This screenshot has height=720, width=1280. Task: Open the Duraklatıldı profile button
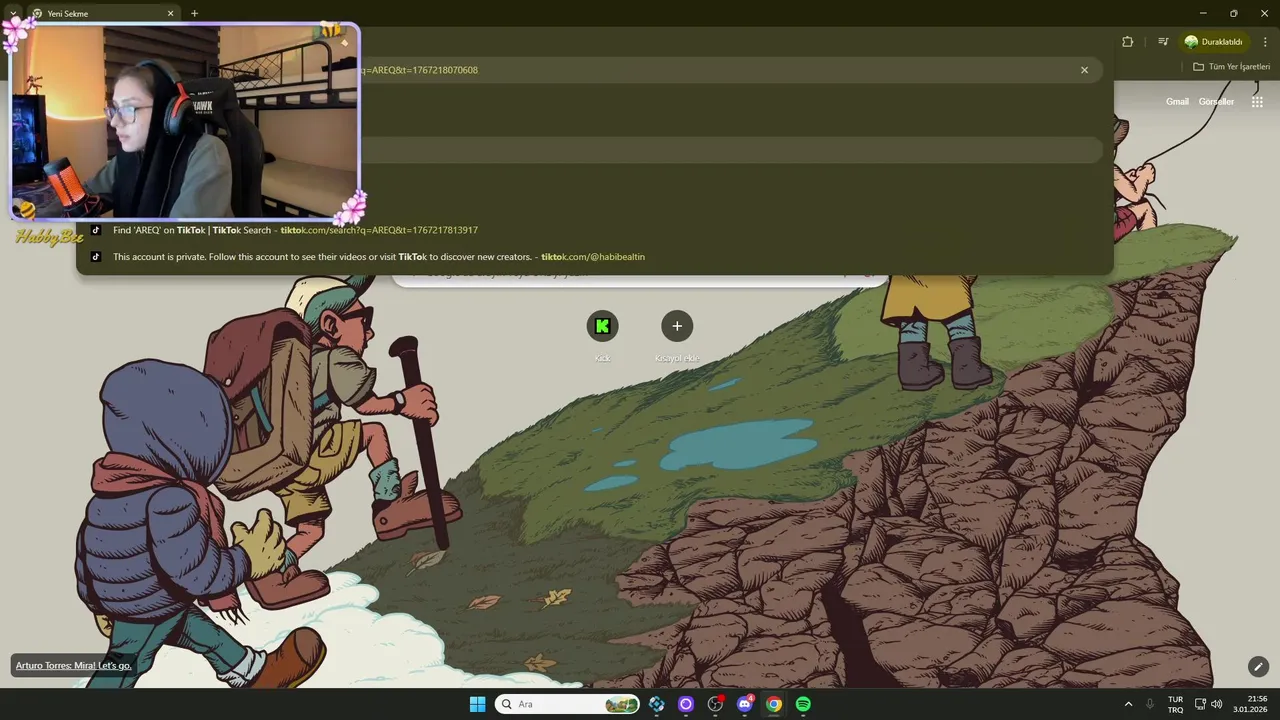pos(1213,42)
